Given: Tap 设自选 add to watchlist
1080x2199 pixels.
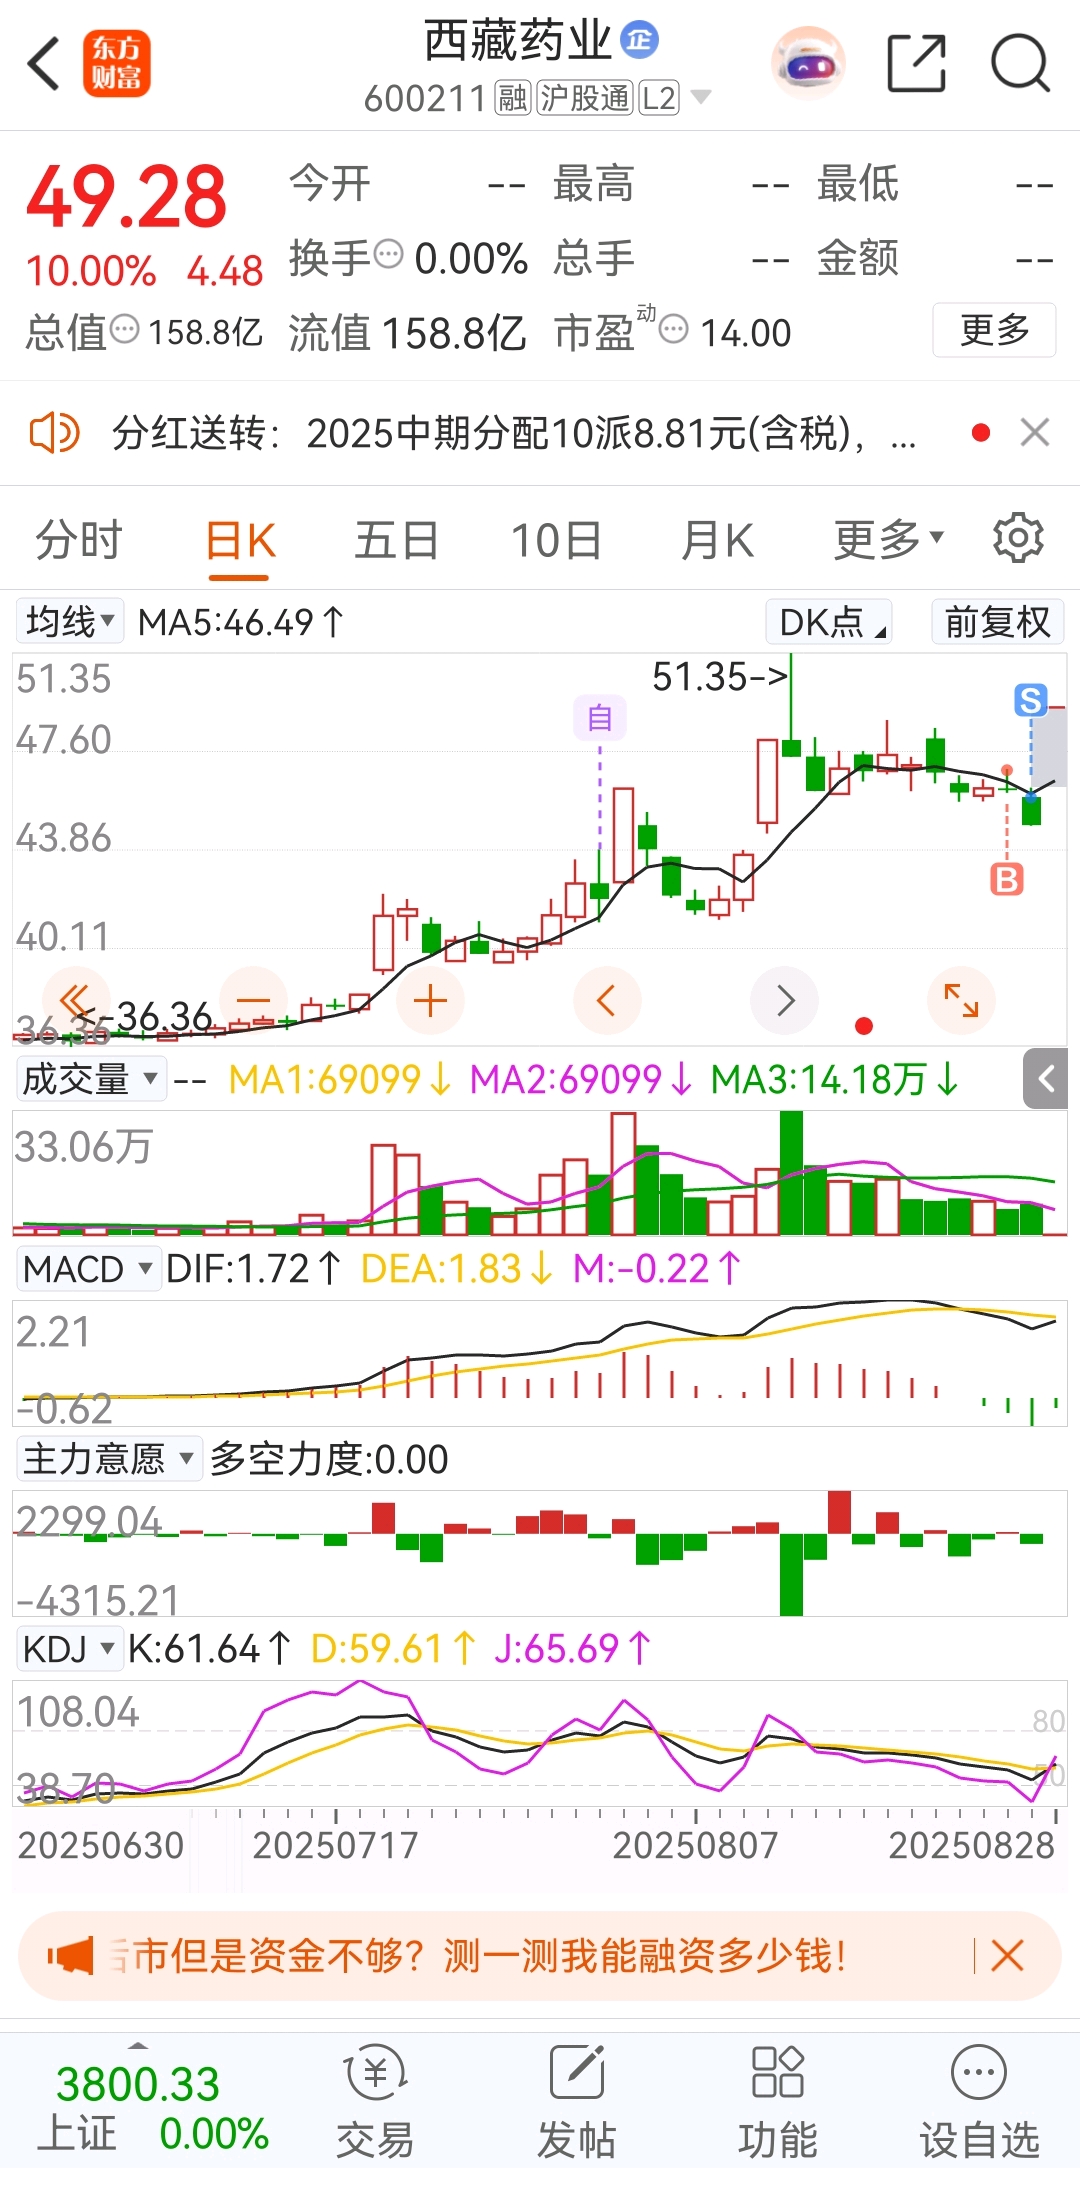Looking at the screenshot, I should [x=979, y=2100].
